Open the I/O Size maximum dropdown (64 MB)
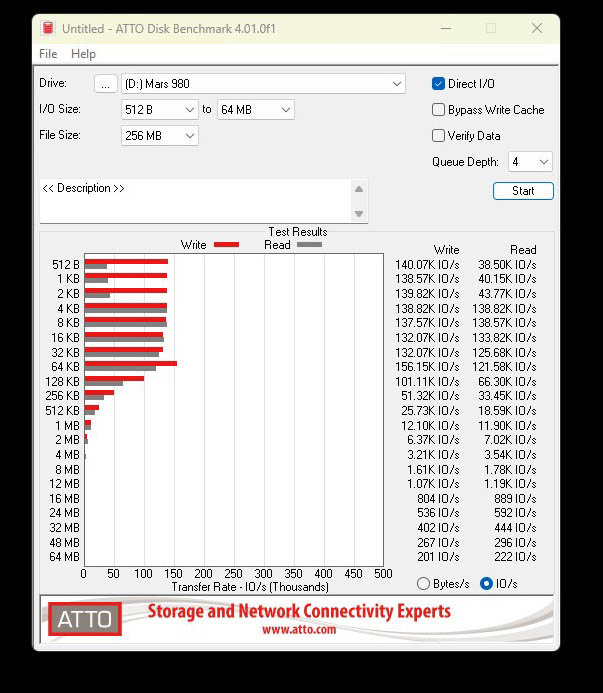 [256, 110]
